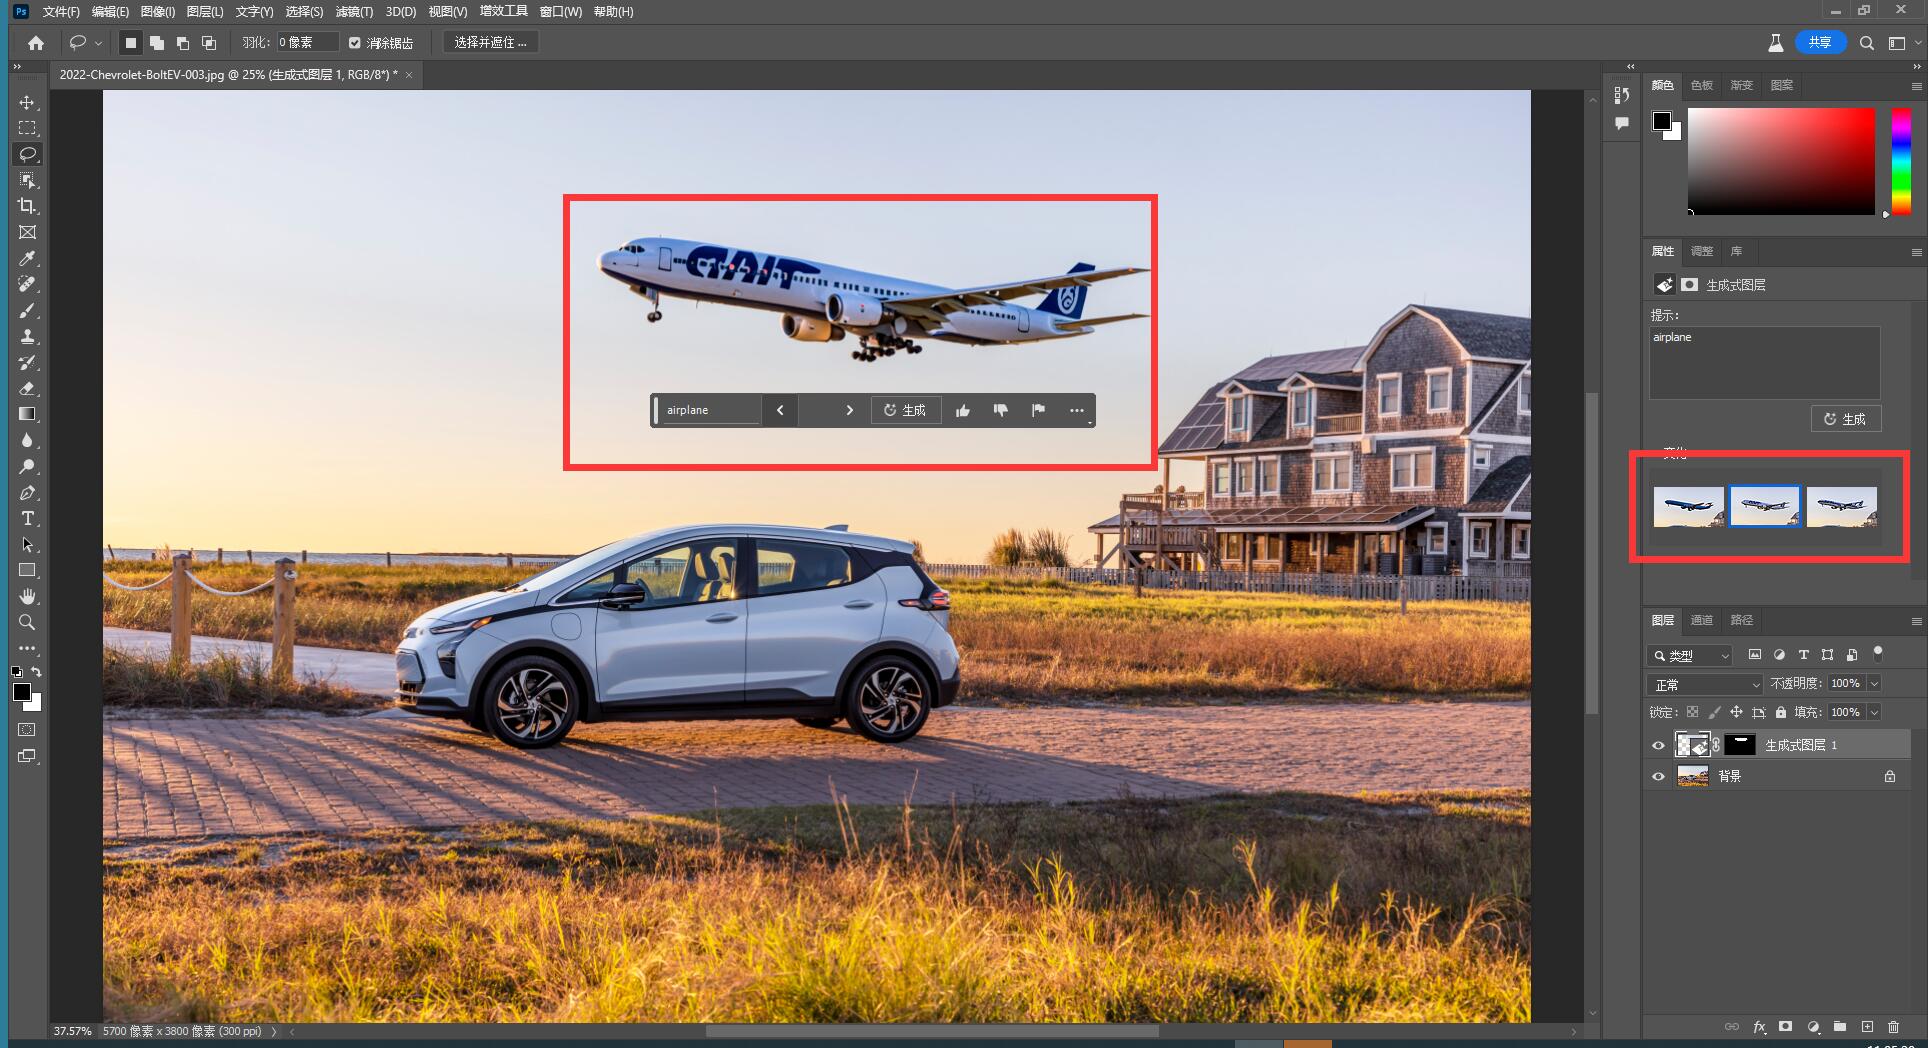The height and width of the screenshot is (1048, 1928).
Task: Select the History Brush tool
Action: click(x=27, y=362)
